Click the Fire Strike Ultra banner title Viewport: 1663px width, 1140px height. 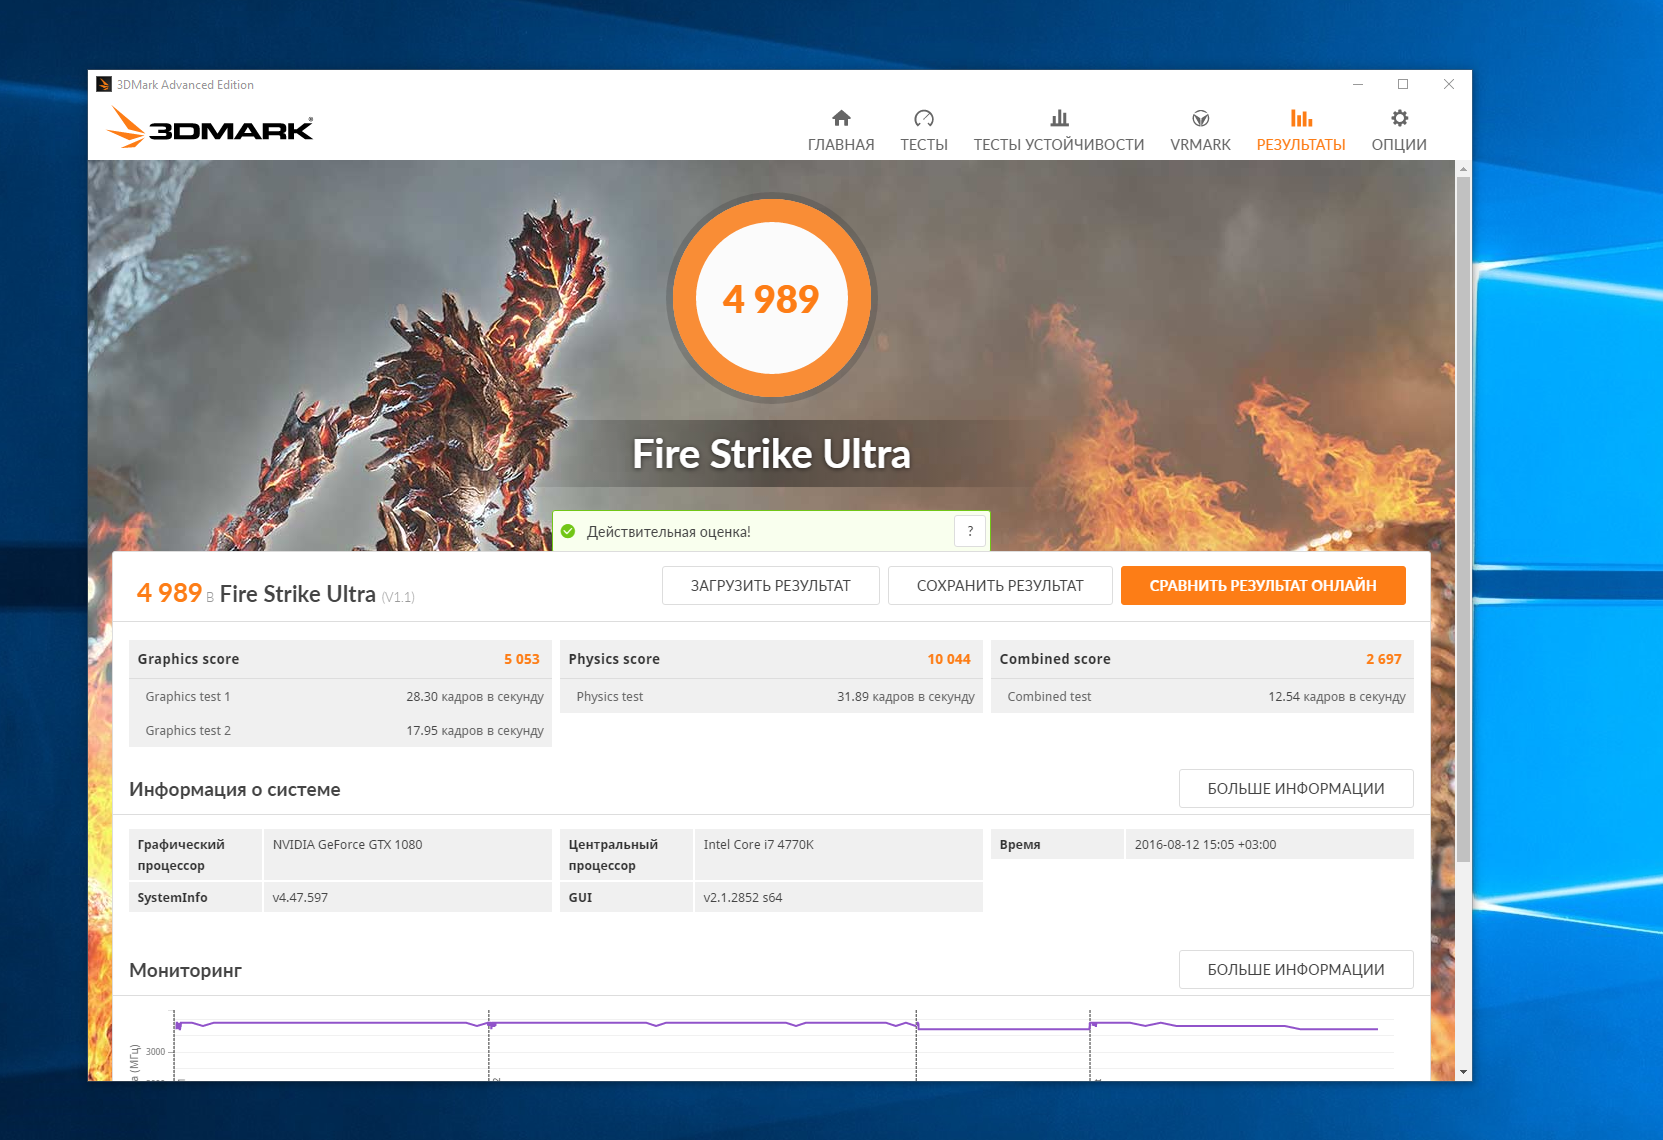(x=771, y=454)
